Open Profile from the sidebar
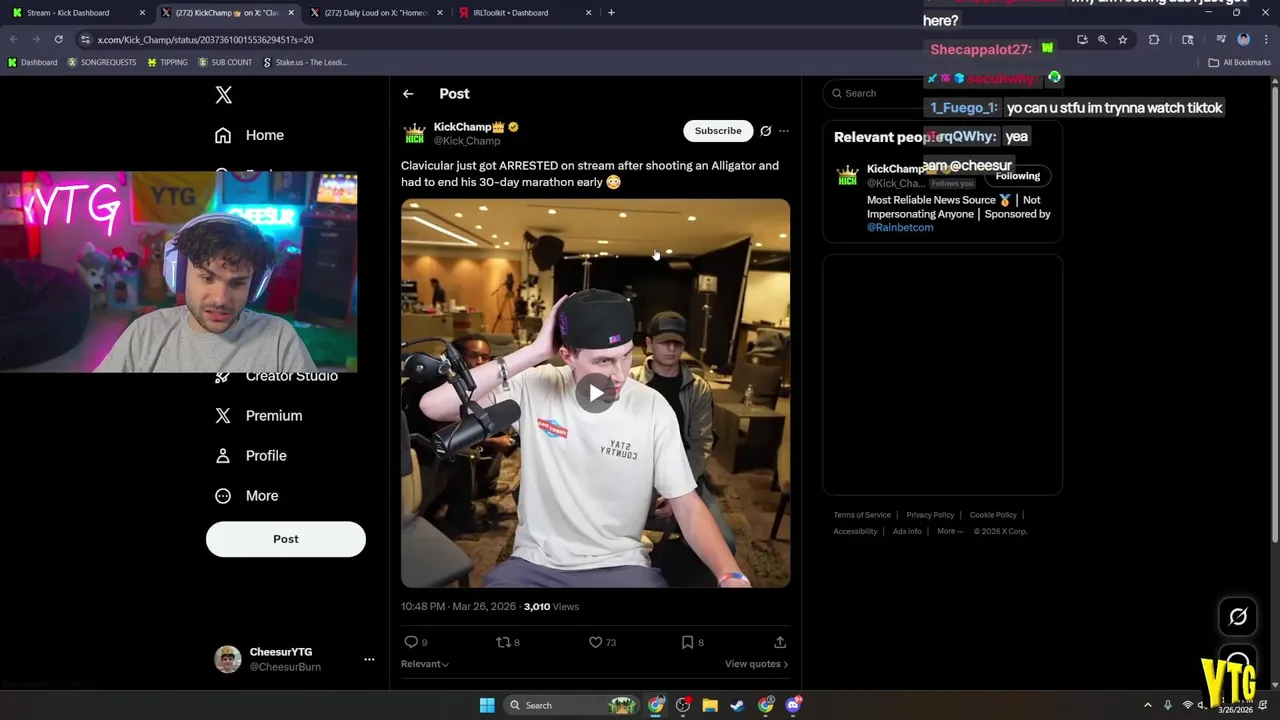The width and height of the screenshot is (1280, 720). pos(251,456)
